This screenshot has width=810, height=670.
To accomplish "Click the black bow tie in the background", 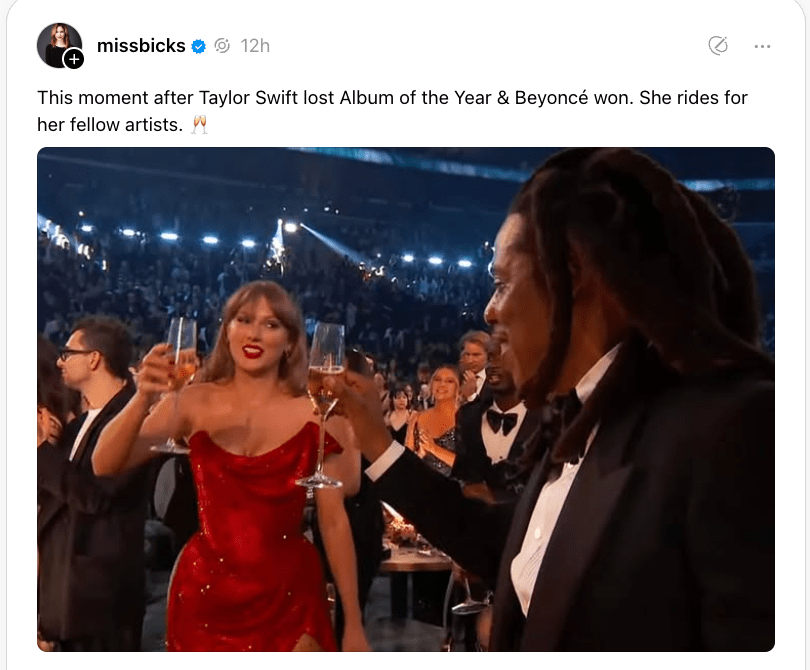I will pos(501,422).
